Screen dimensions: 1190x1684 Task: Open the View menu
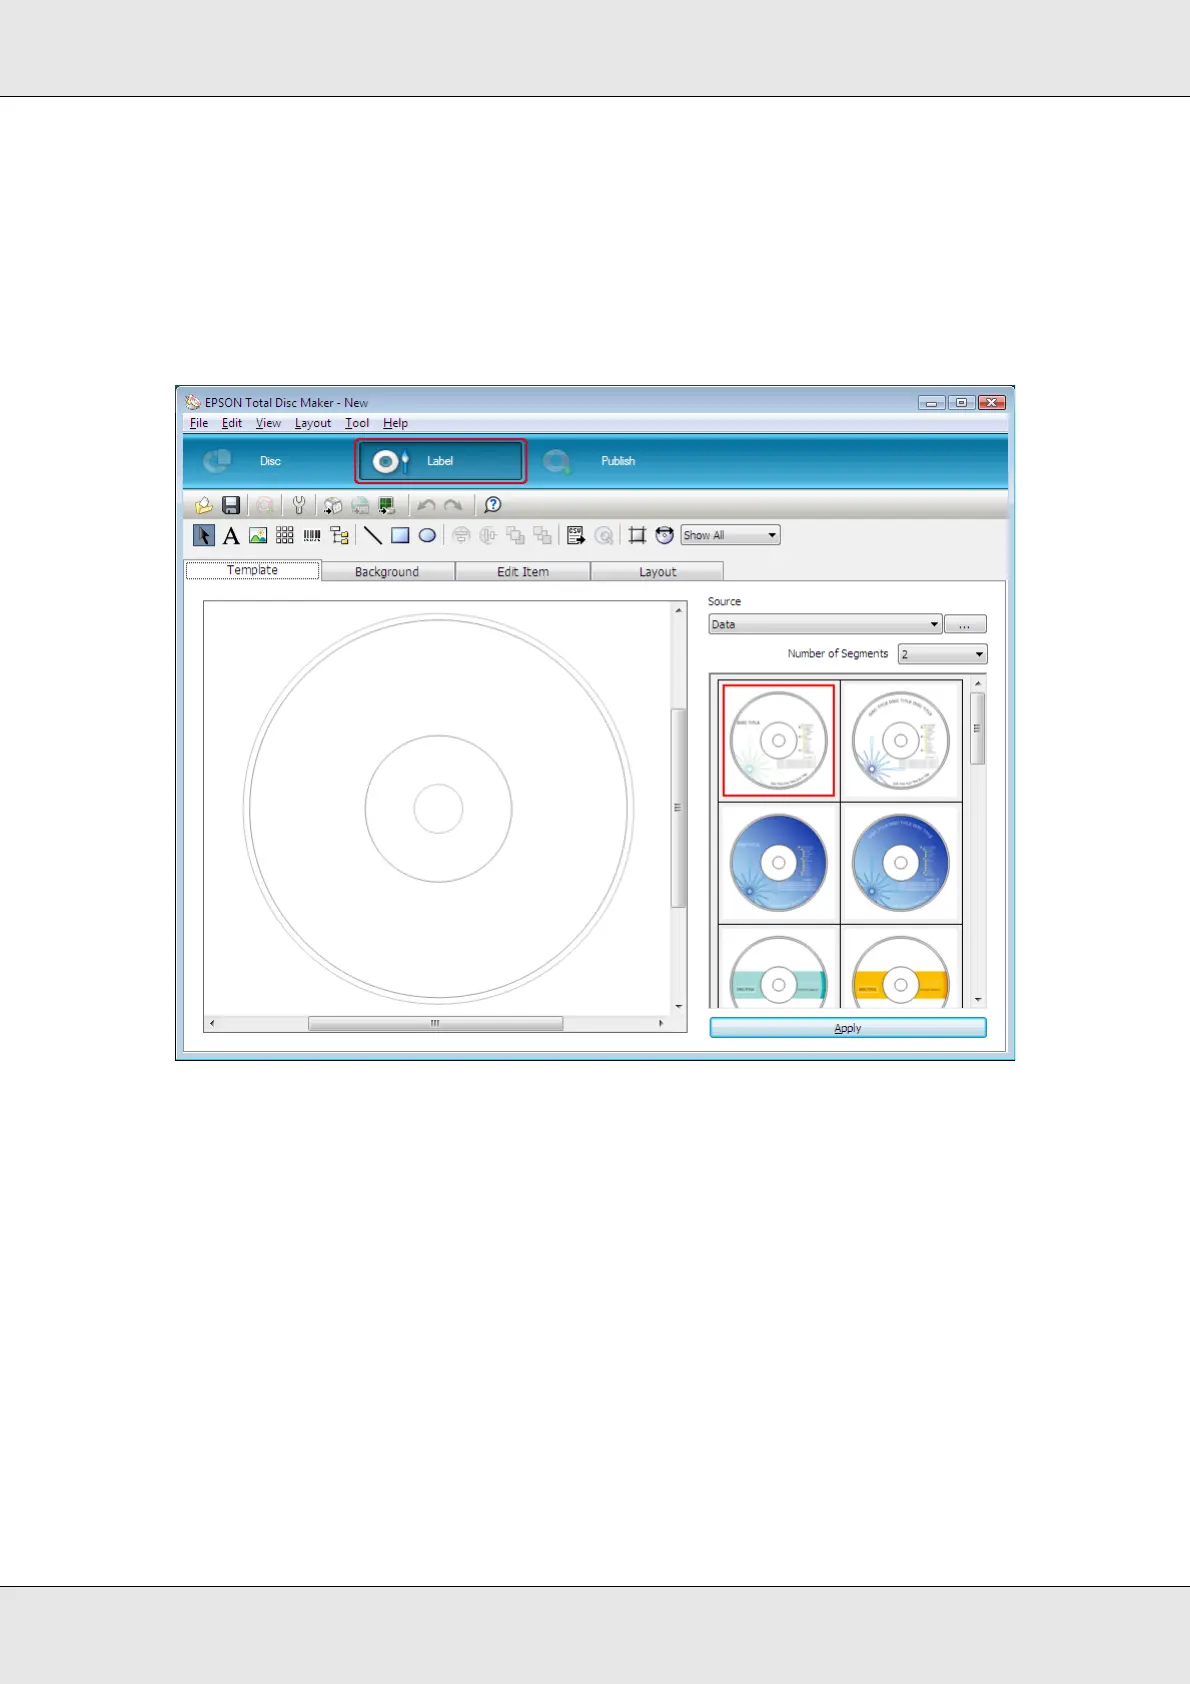pos(268,423)
